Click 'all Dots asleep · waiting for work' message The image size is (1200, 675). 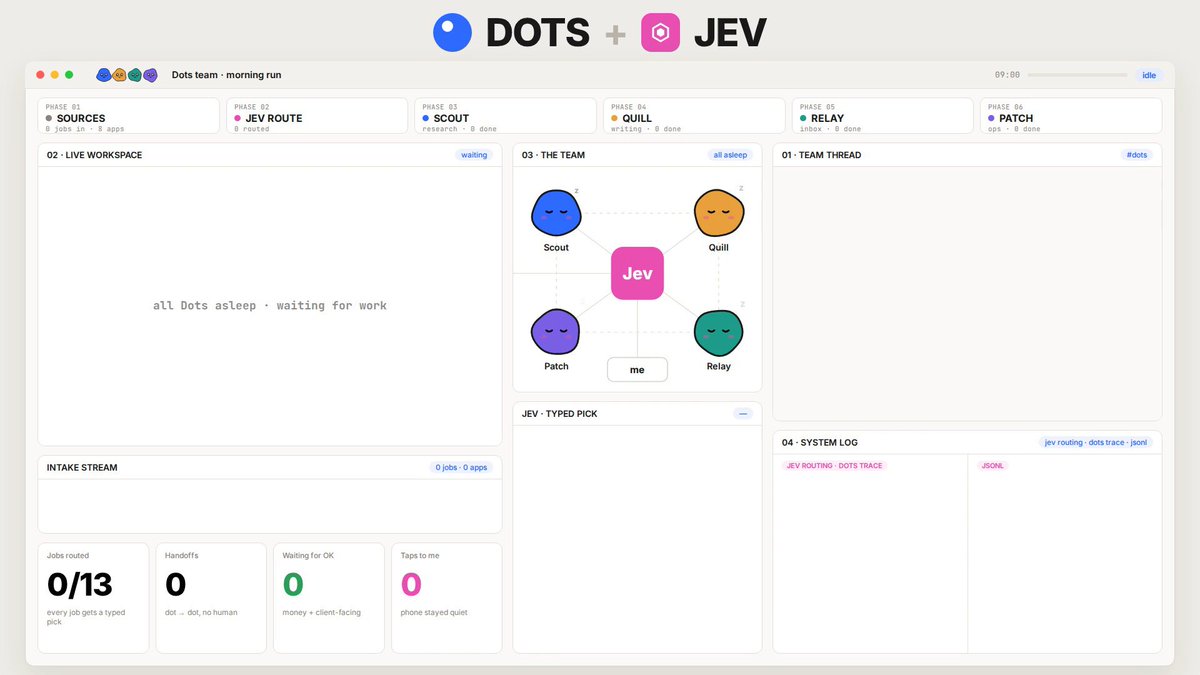click(270, 306)
